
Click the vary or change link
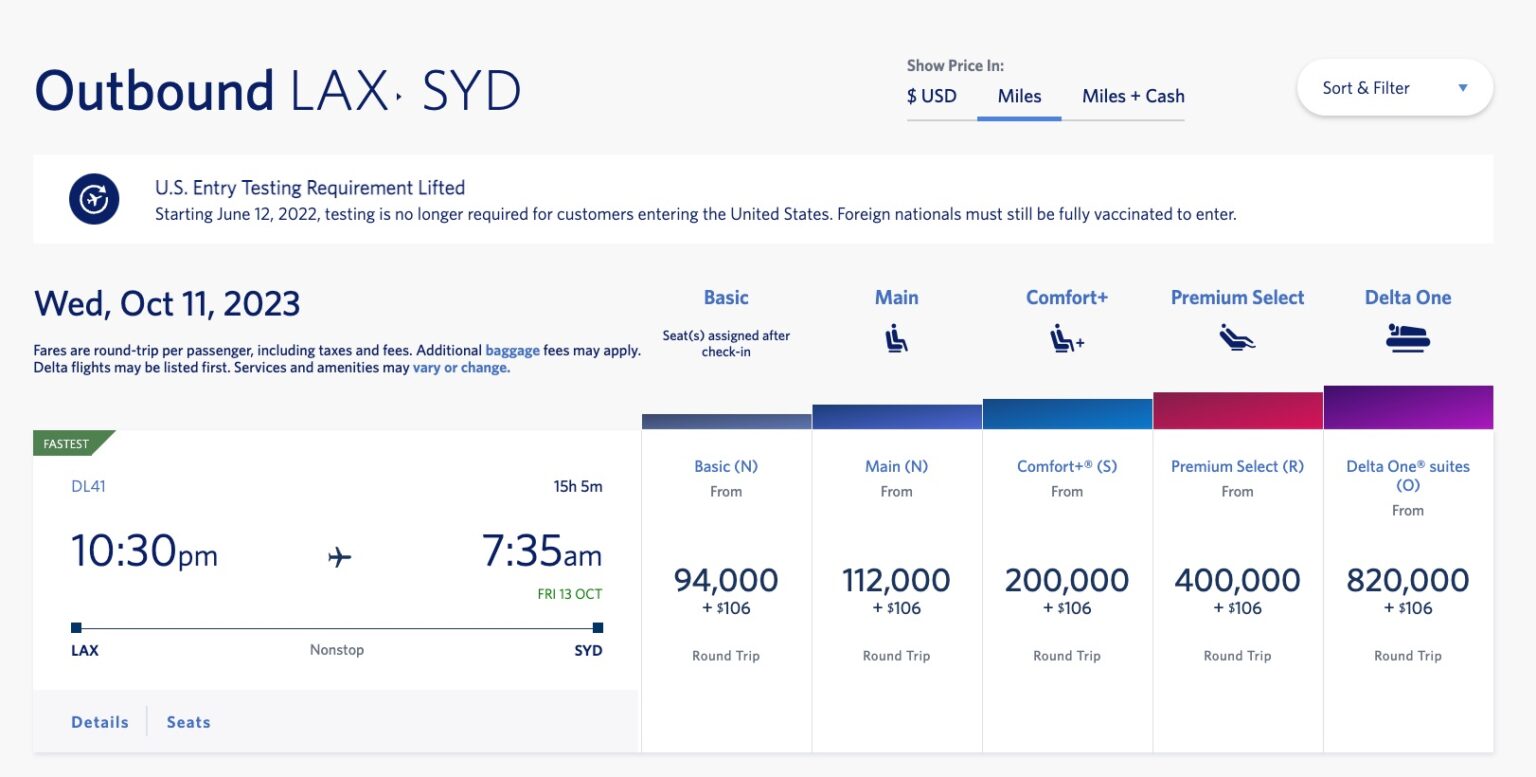(459, 367)
